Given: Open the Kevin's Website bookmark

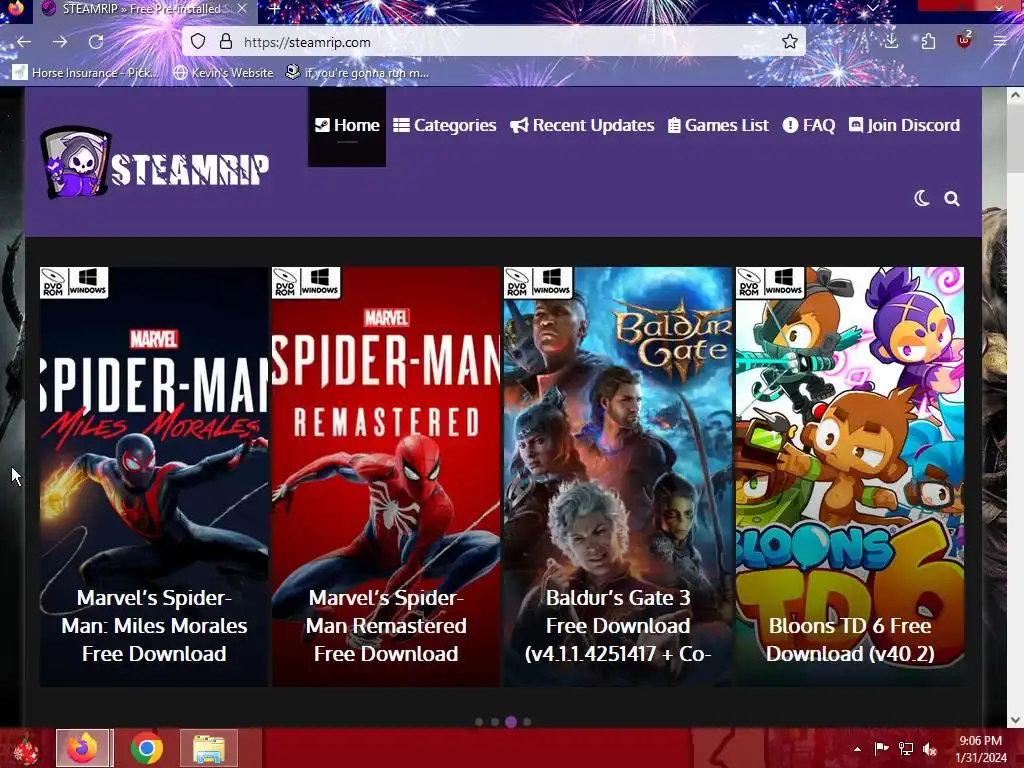Looking at the screenshot, I should tap(223, 72).
